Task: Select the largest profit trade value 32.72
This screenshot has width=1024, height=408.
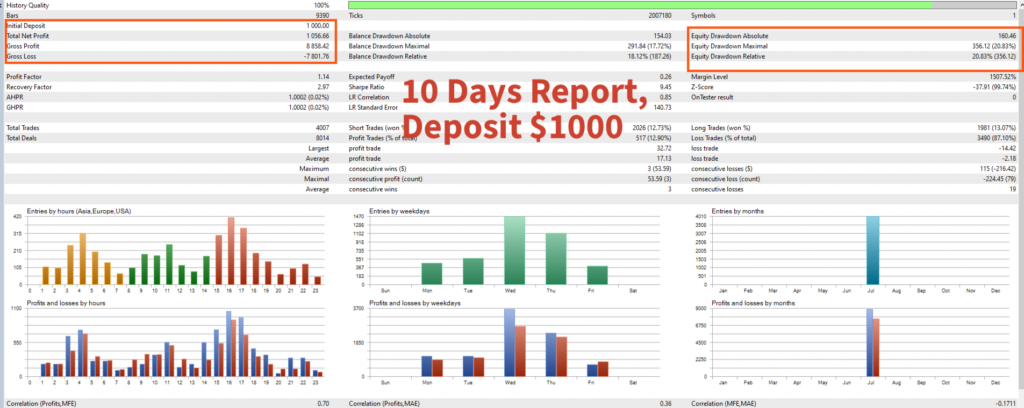Action: click(664, 149)
